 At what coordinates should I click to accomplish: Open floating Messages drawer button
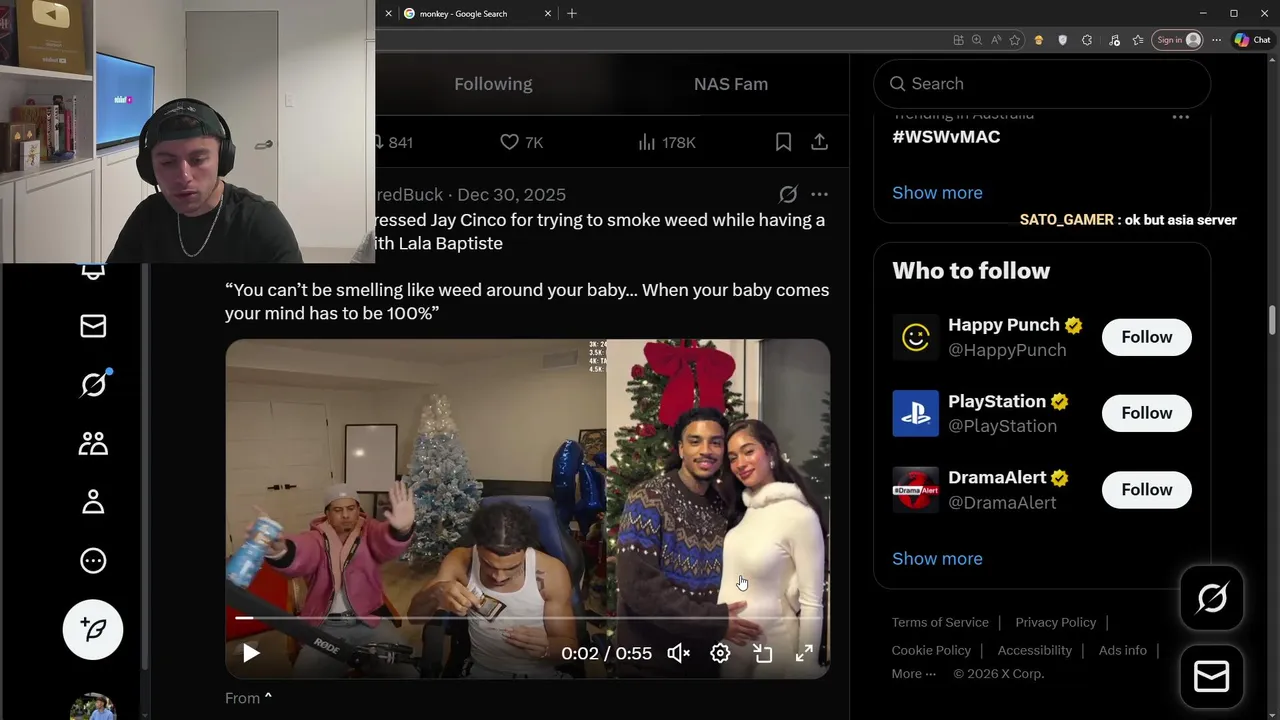(1212, 677)
